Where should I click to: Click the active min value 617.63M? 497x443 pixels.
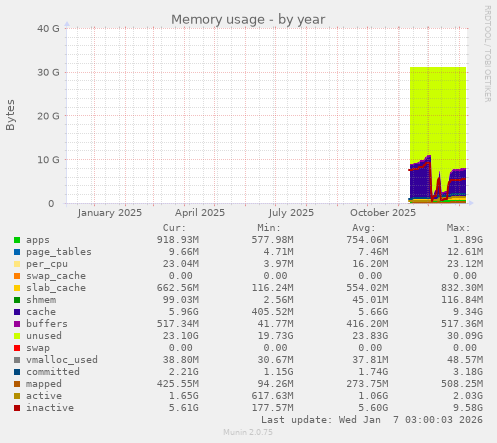(x=272, y=396)
